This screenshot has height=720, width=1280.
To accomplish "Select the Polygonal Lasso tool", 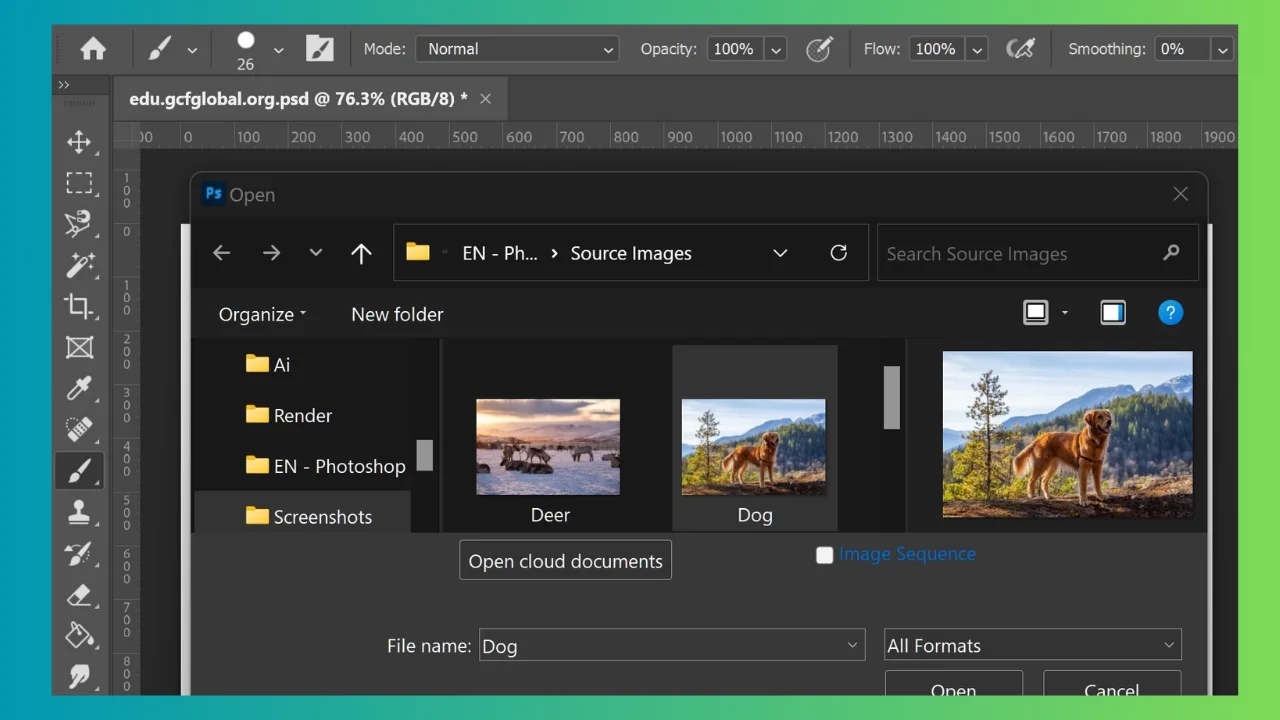I will [x=79, y=224].
